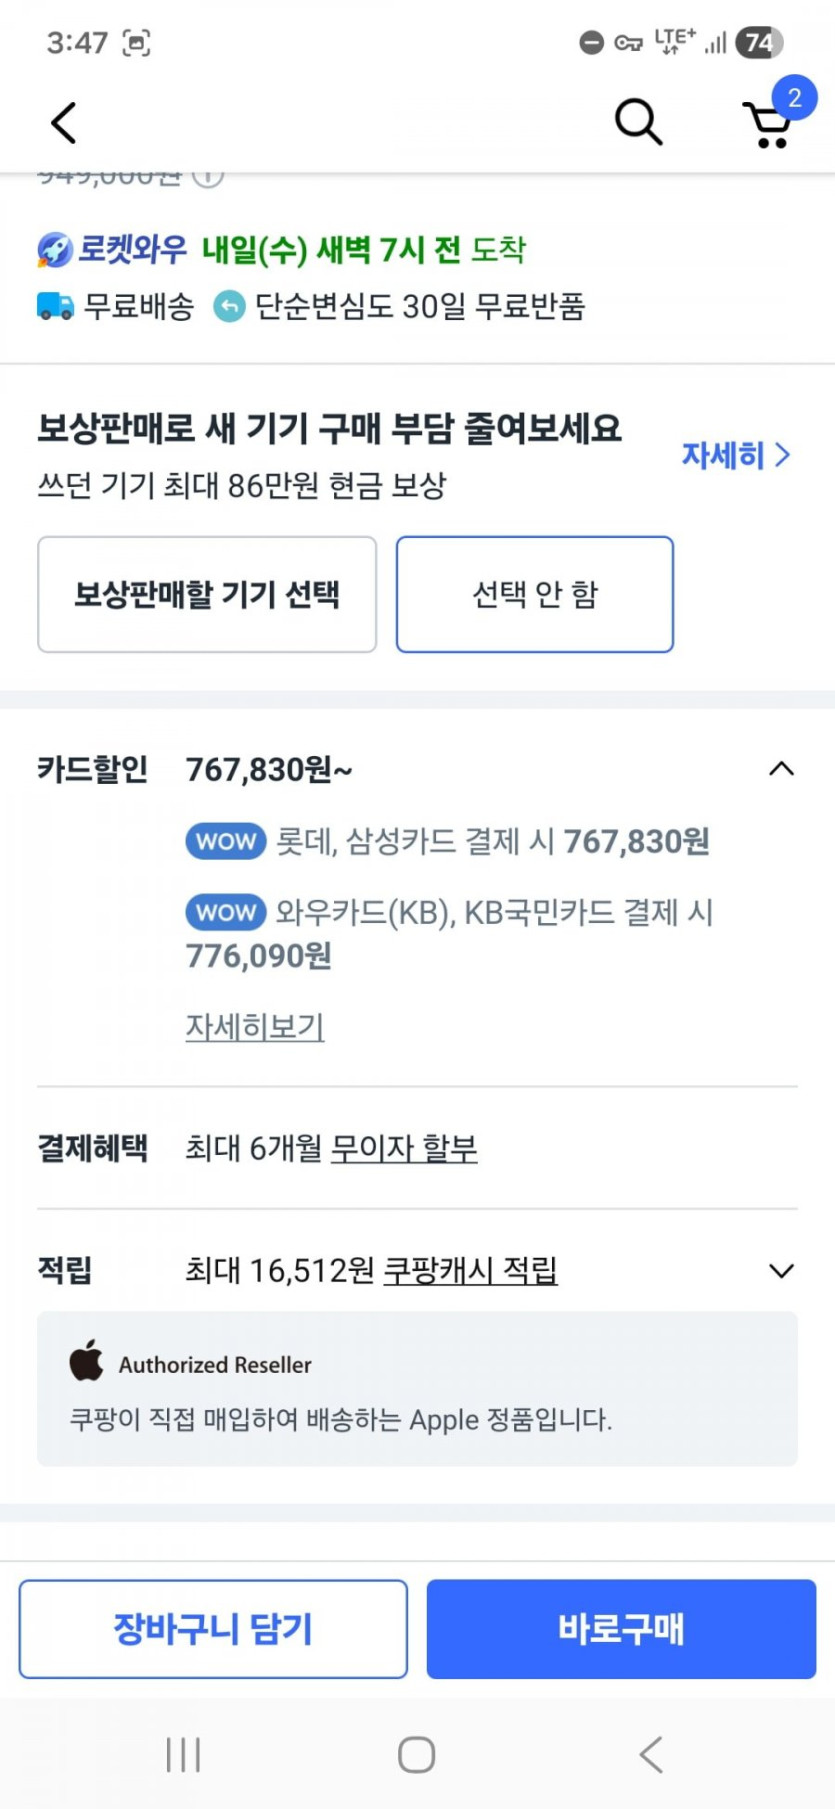Add item with 장바구니 담기
Image resolution: width=835 pixels, height=1809 pixels.
tap(213, 1628)
